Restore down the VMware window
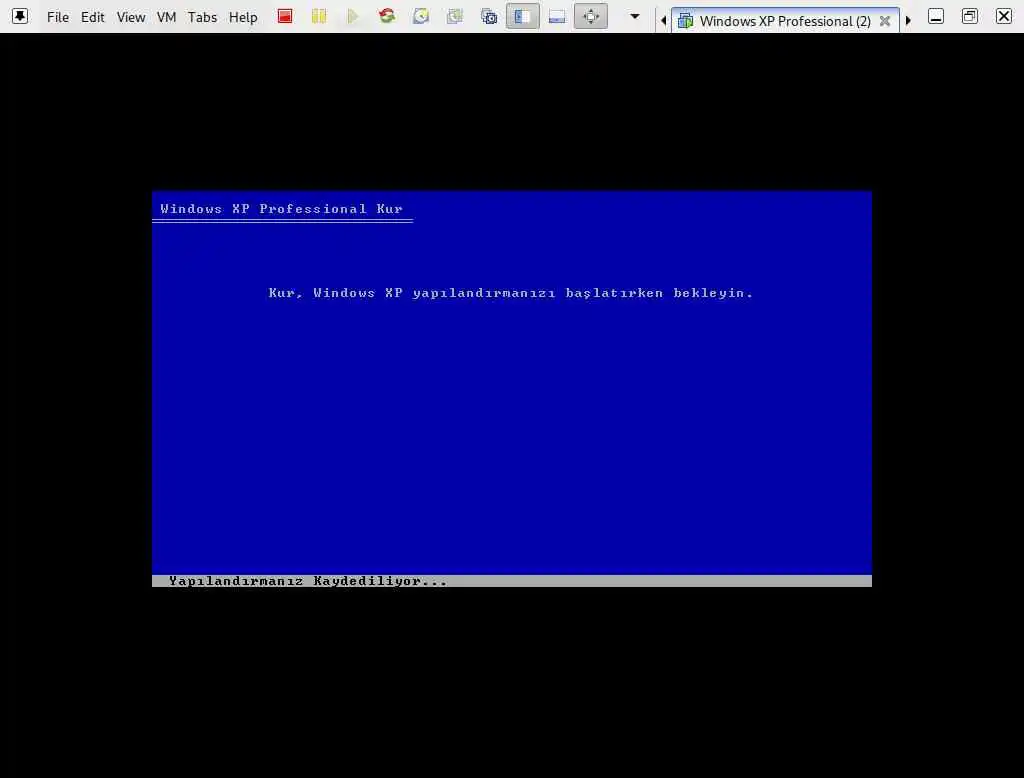The width and height of the screenshot is (1024, 778). 970,16
